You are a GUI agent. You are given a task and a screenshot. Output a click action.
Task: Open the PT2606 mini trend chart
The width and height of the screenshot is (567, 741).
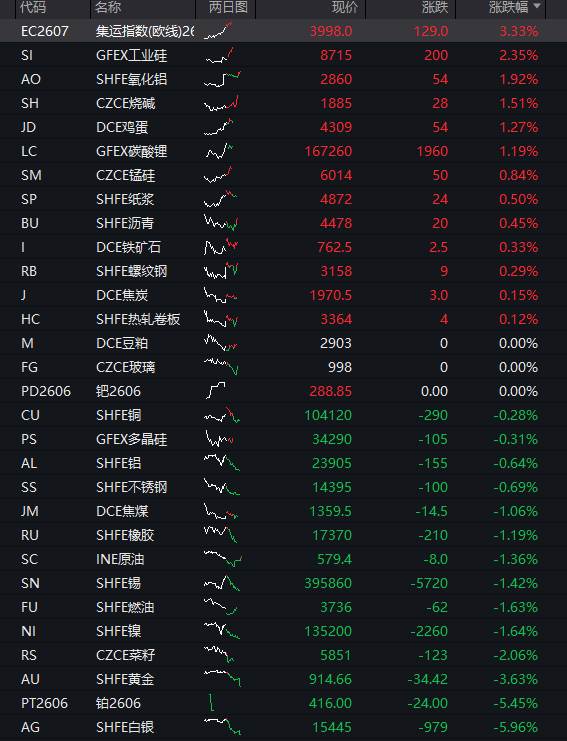pos(211,703)
